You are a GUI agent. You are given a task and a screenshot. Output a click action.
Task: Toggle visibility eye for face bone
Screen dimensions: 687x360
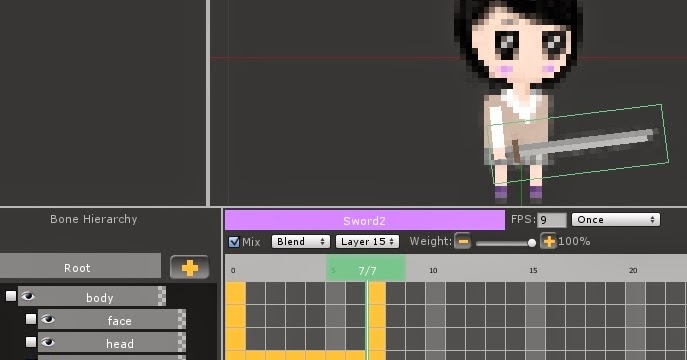coord(48,320)
